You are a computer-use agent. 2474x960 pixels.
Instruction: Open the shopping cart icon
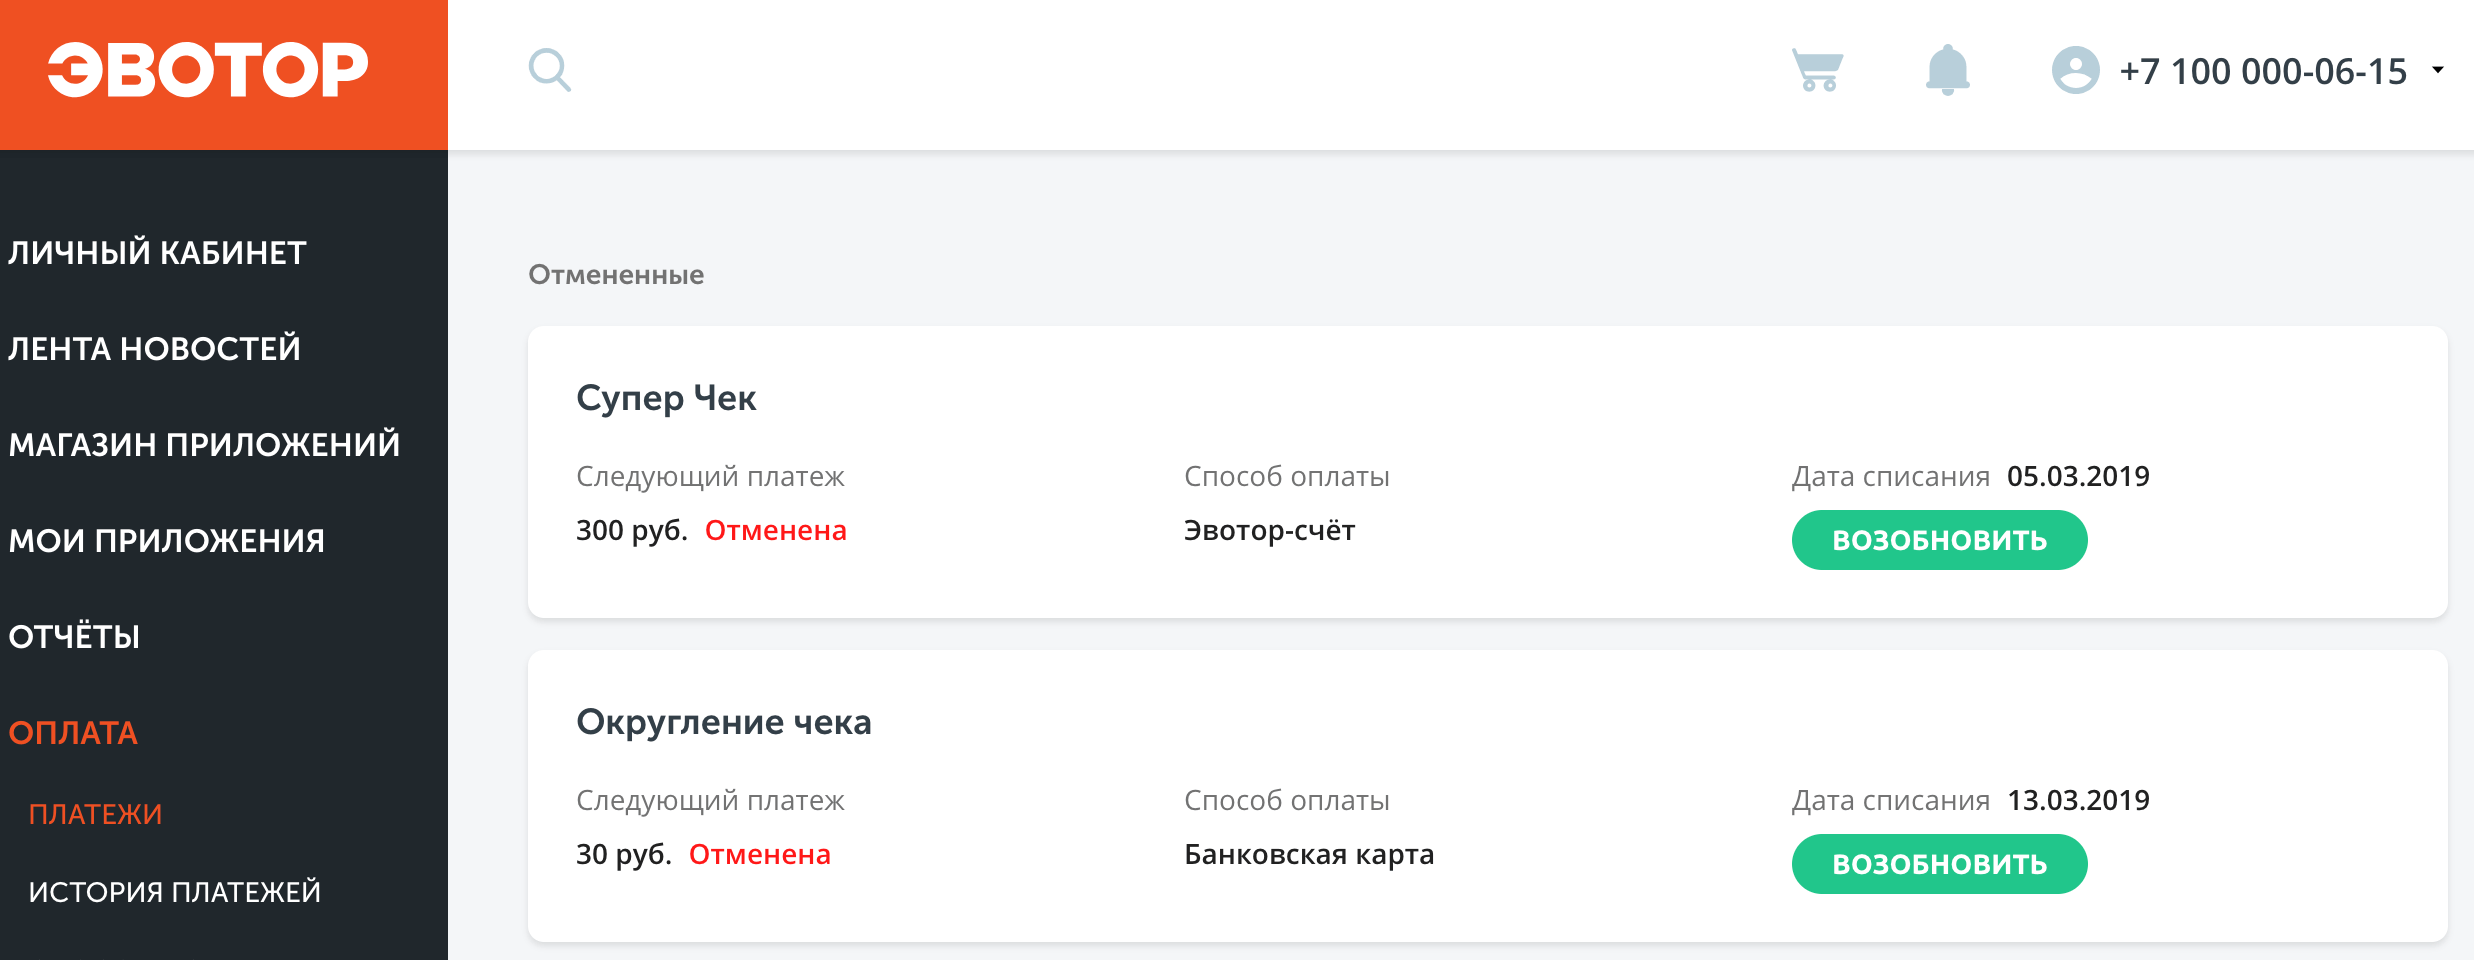click(1817, 70)
